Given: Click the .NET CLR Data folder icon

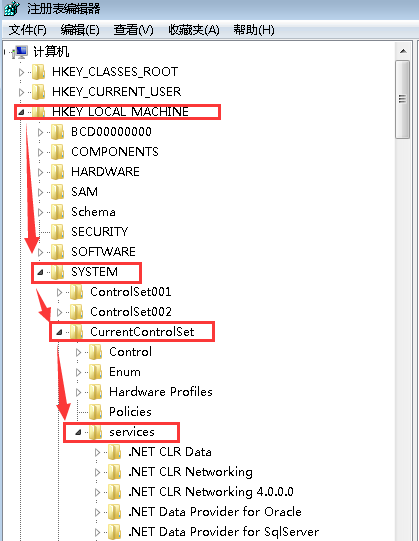Looking at the screenshot, I should 115,452.
